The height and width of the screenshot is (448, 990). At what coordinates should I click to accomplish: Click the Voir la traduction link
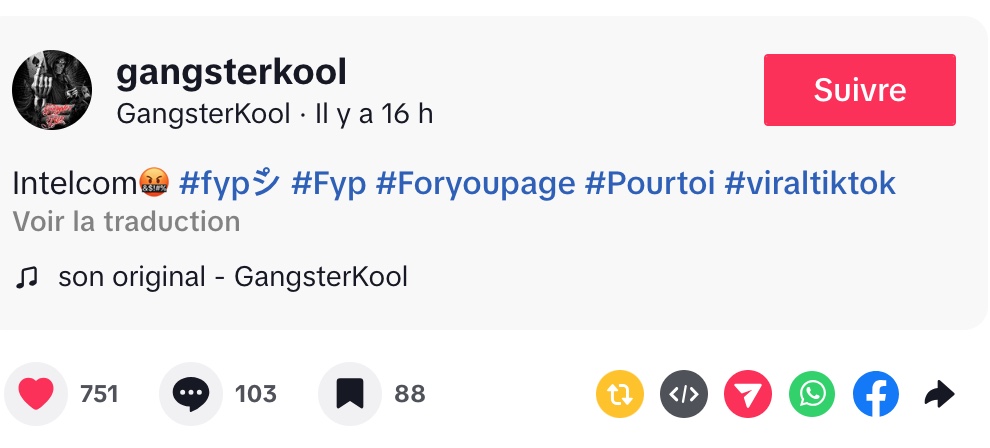click(x=126, y=221)
